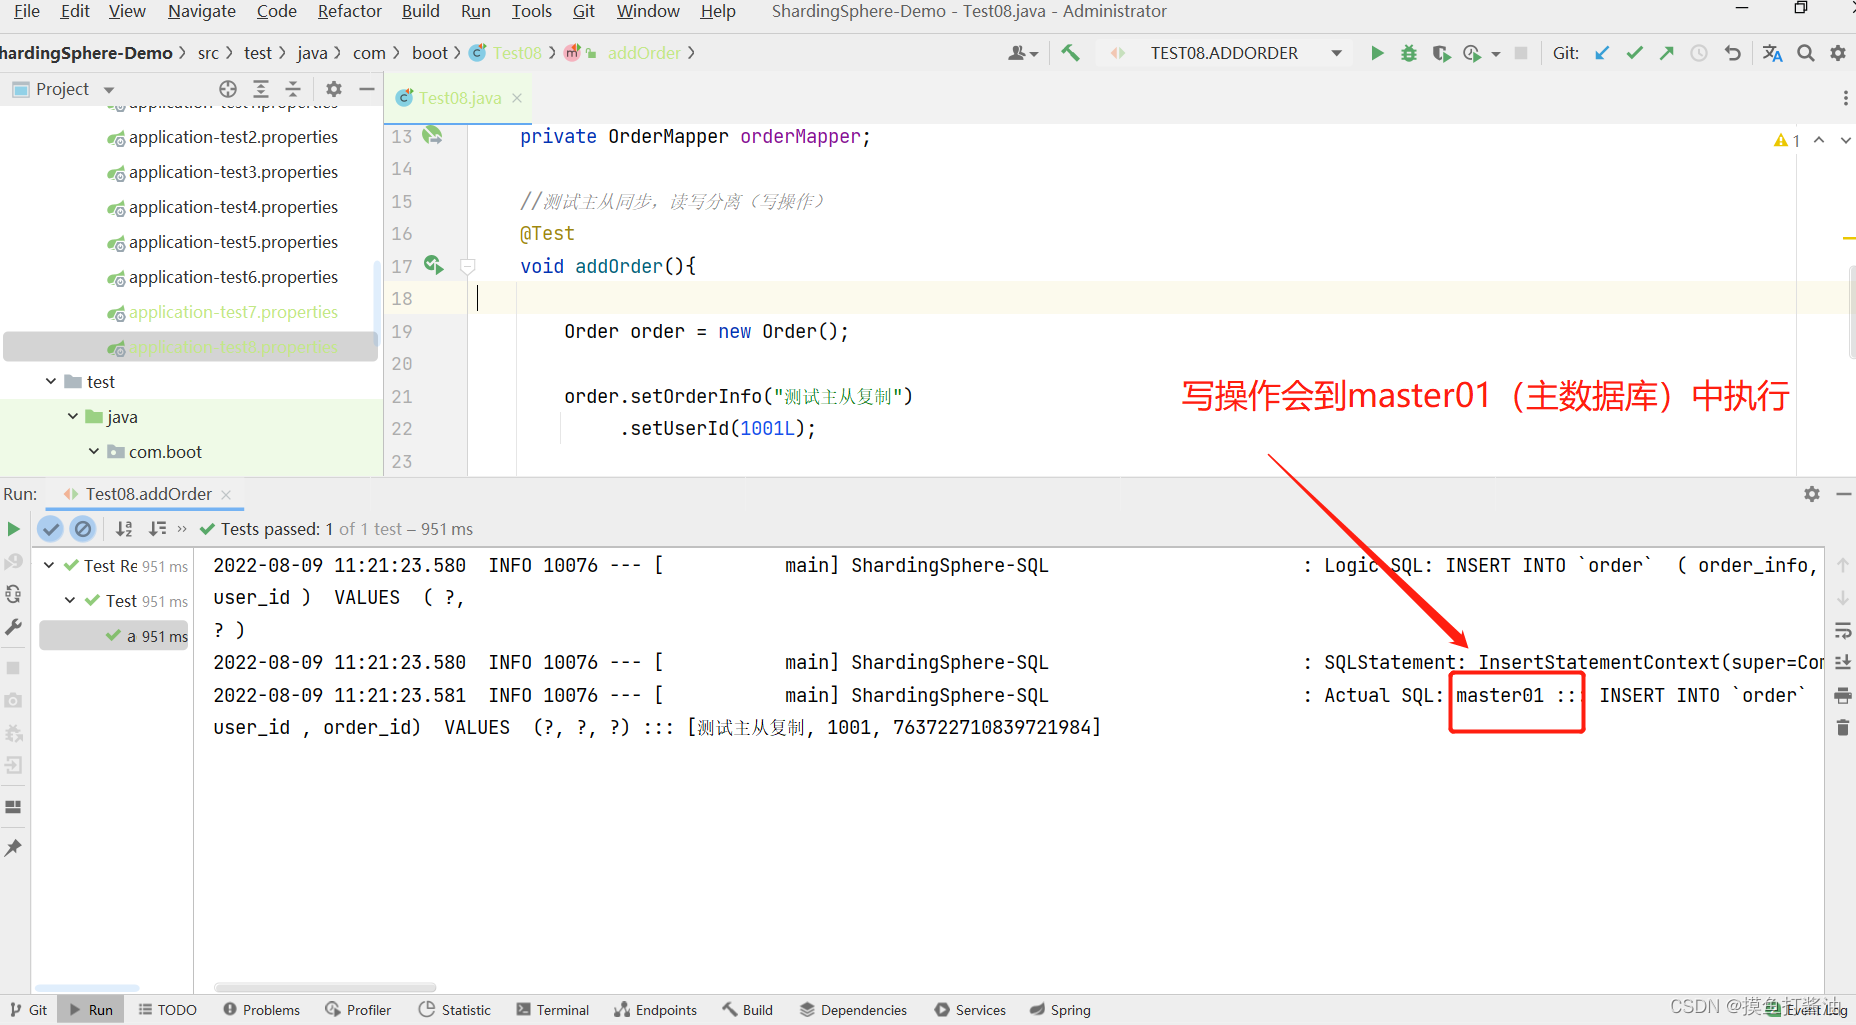Collapse the java folder in project tree
This screenshot has width=1856, height=1025.
(73, 416)
